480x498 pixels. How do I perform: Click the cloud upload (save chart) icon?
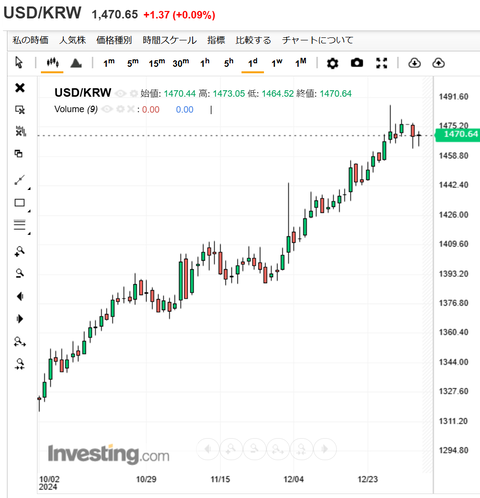point(438,63)
